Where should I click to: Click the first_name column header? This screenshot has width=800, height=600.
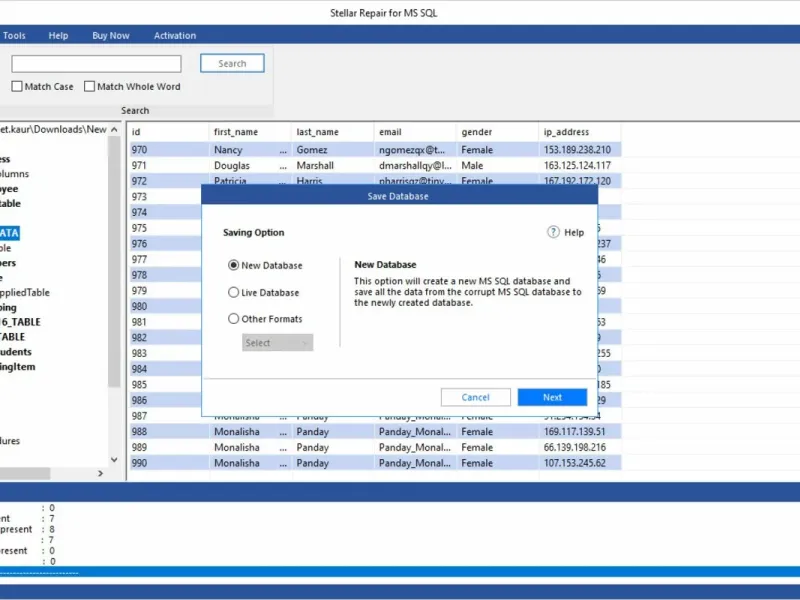pyautogui.click(x=250, y=132)
